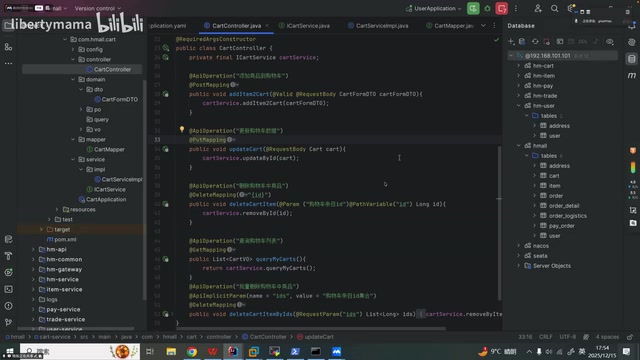Collapse the hm-user database schema

click(x=519, y=105)
